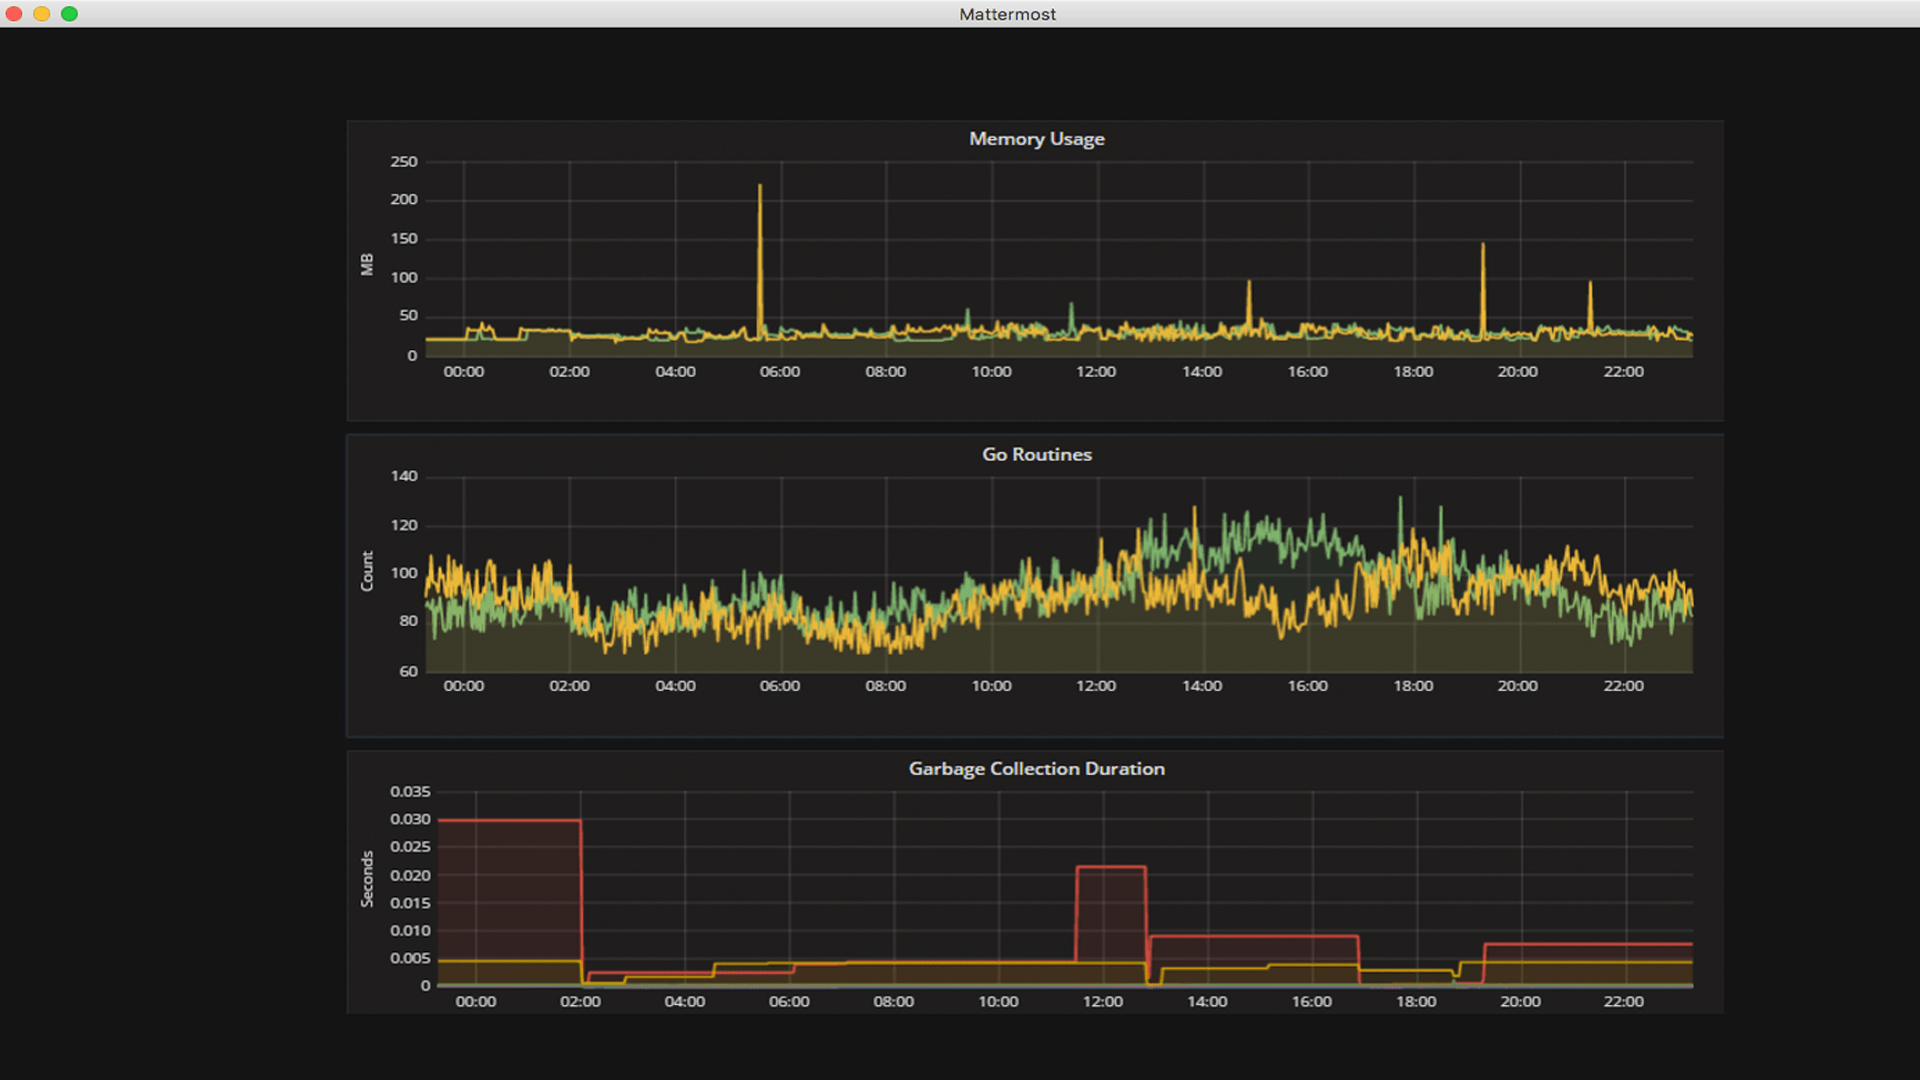Click the Count y-axis label
Viewport: 1920px width, 1080px height.
(x=367, y=571)
